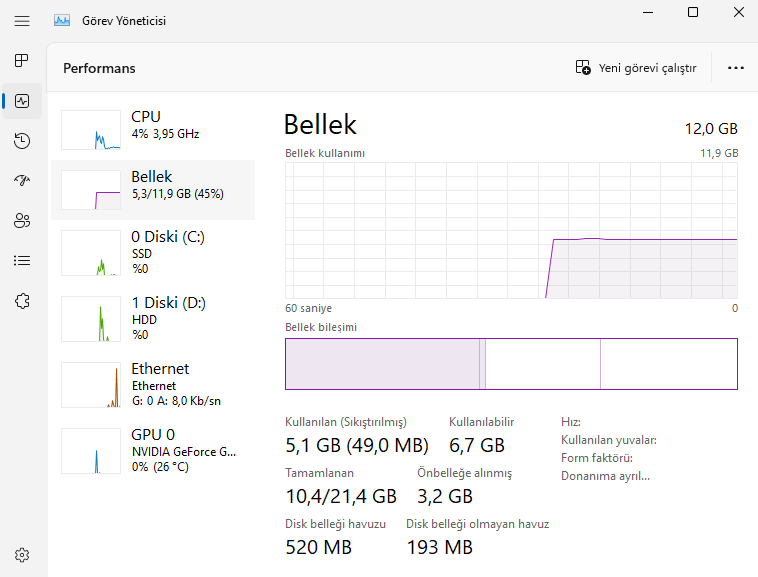Click the Bellek kullanımı usage graph
The height and width of the screenshot is (577, 758).
511,230
